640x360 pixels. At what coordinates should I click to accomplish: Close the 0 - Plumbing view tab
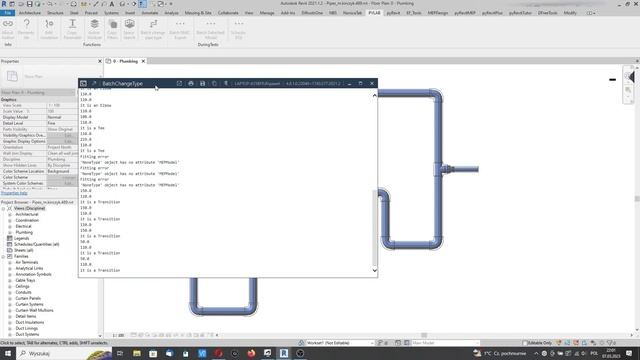(143, 61)
